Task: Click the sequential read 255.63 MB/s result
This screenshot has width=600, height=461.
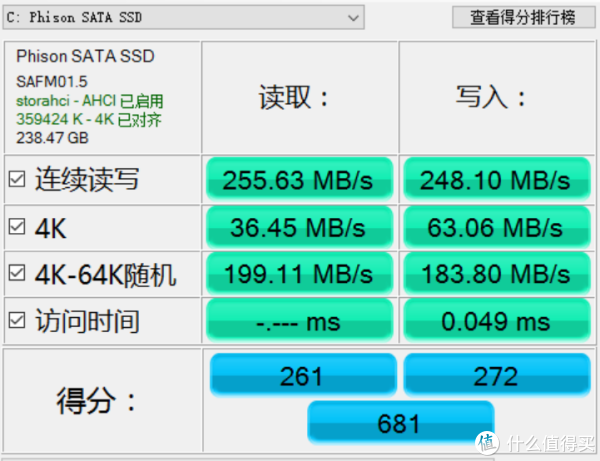Action: pyautogui.click(x=300, y=179)
